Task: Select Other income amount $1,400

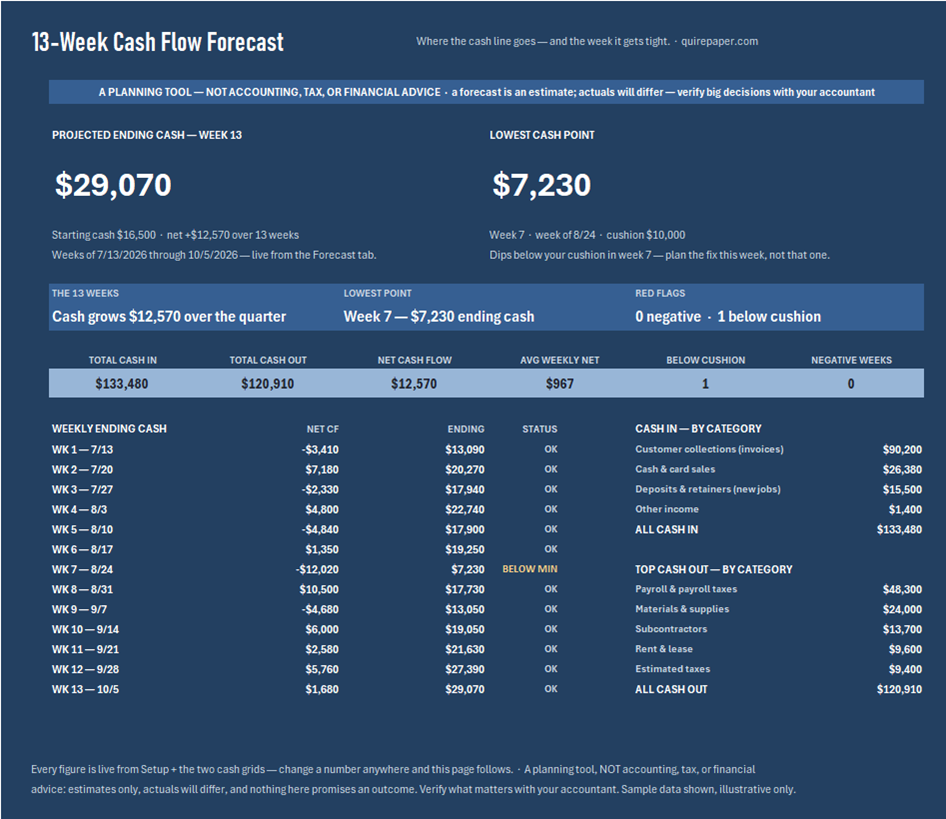Action: coord(905,509)
